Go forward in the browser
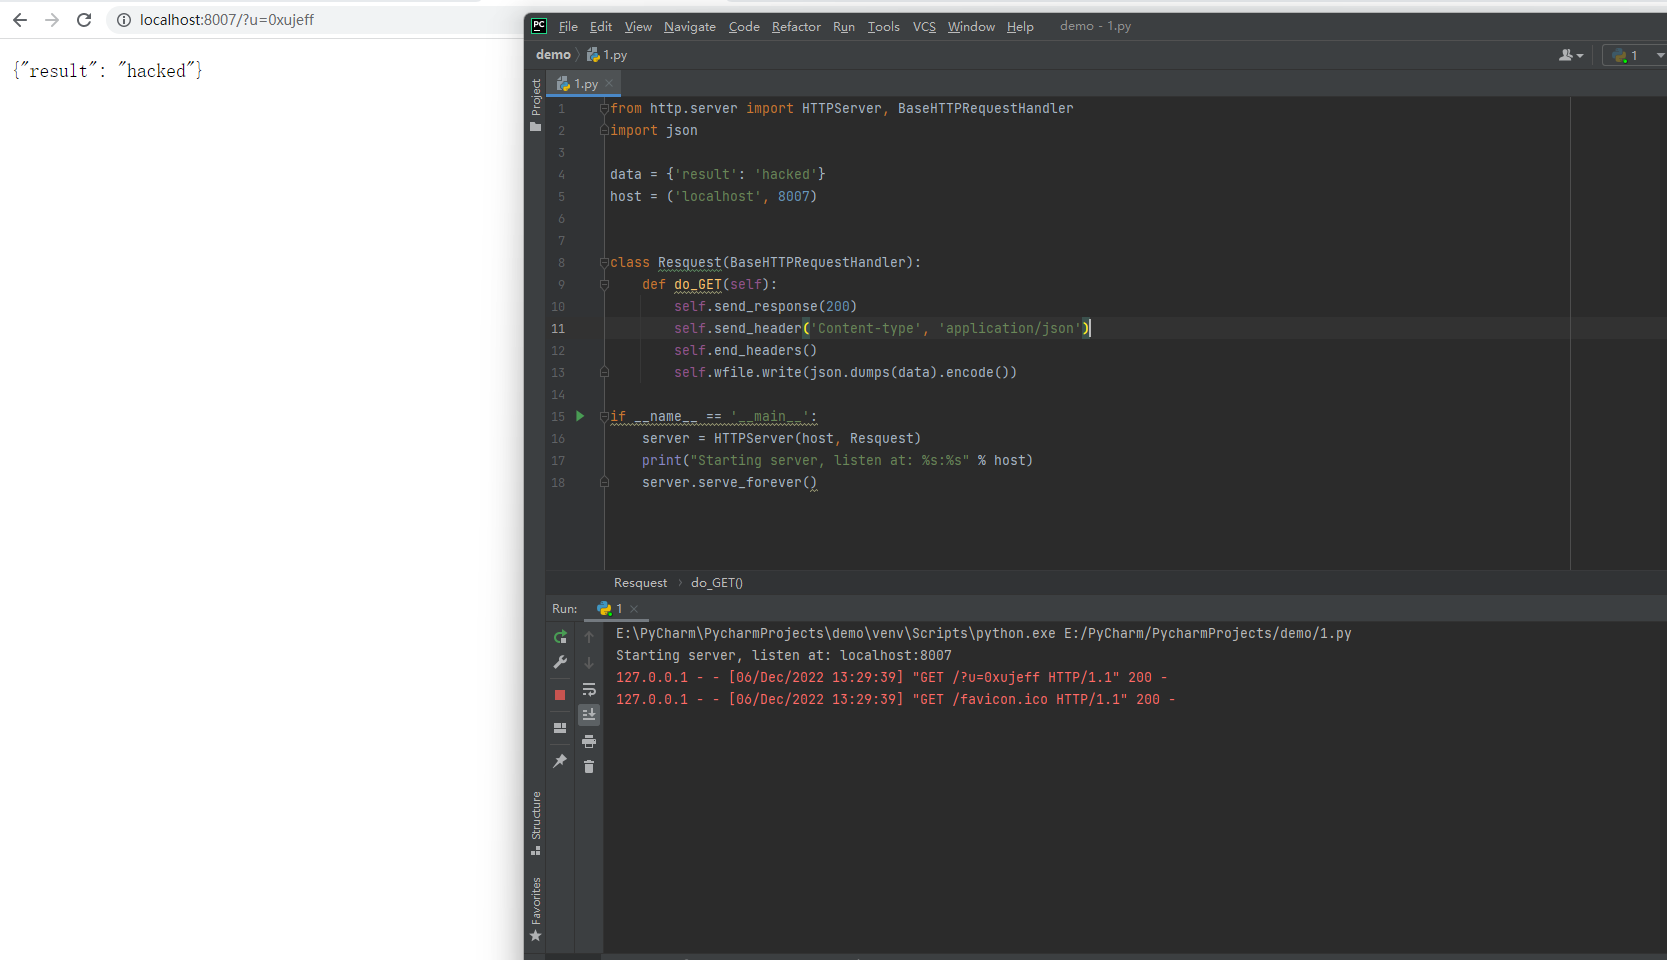Screen dimensions: 1667x960 pyautogui.click(x=52, y=20)
